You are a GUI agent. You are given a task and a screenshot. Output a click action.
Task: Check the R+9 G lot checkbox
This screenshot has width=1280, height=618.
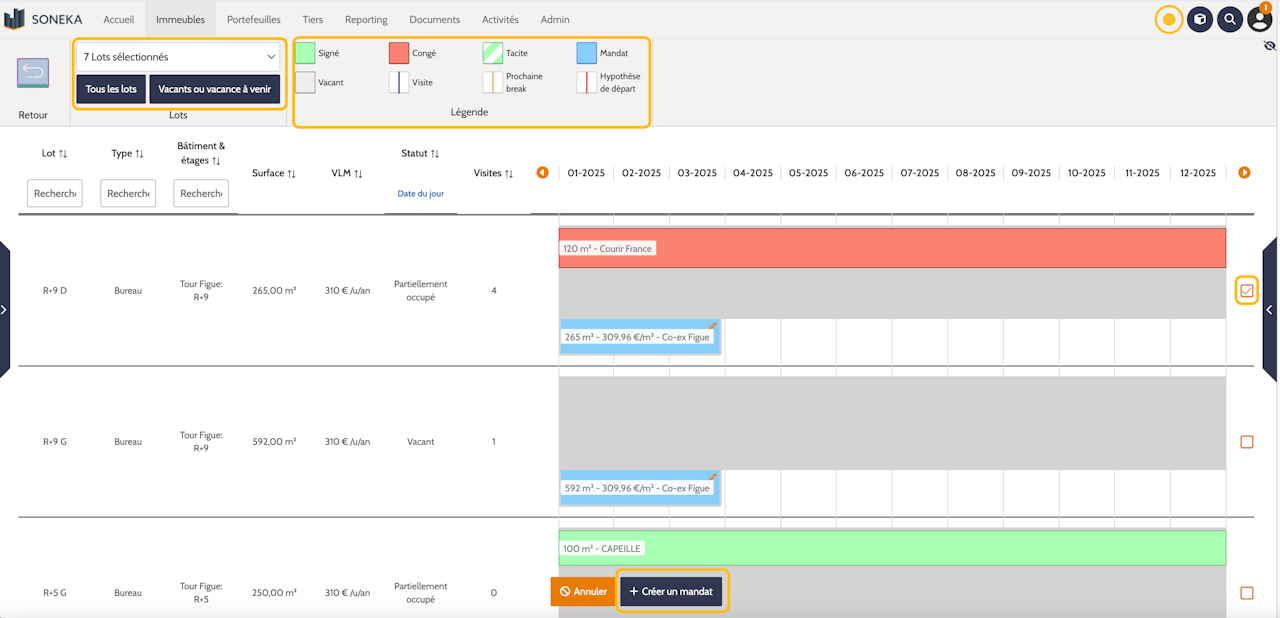[1246, 442]
